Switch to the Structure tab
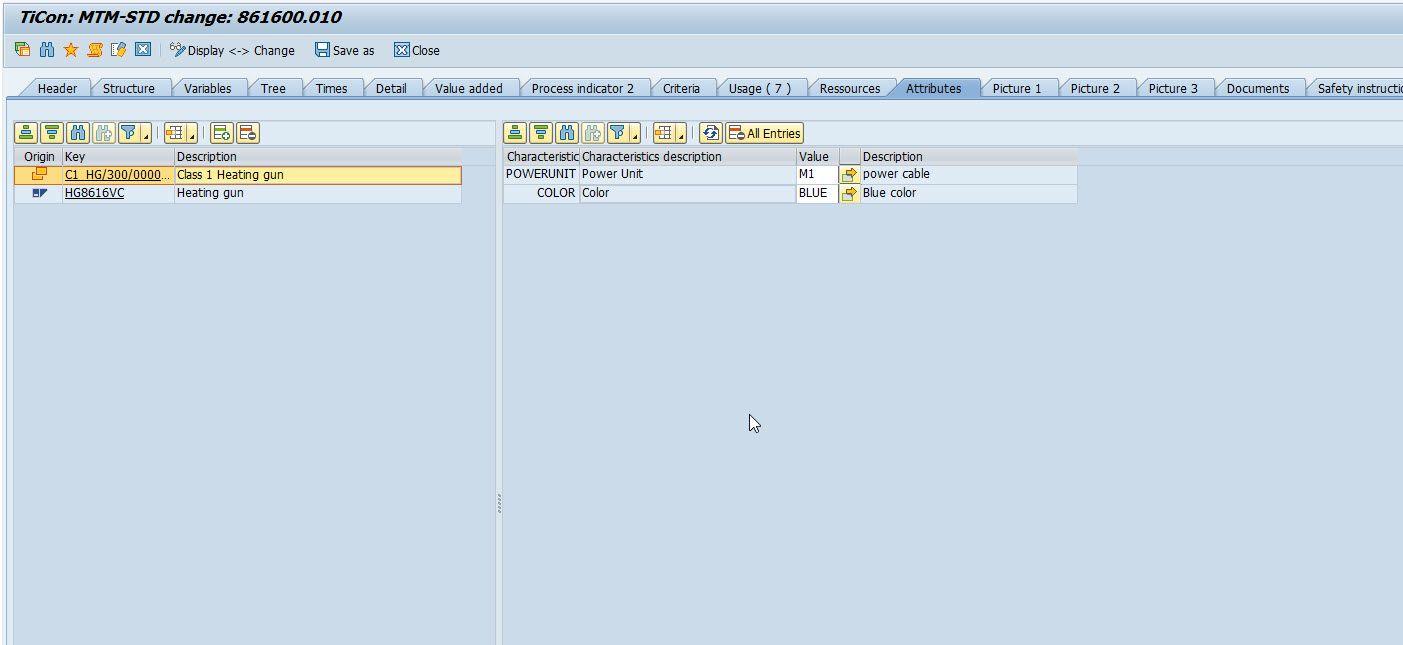Image resolution: width=1403 pixels, height=645 pixels. (128, 88)
